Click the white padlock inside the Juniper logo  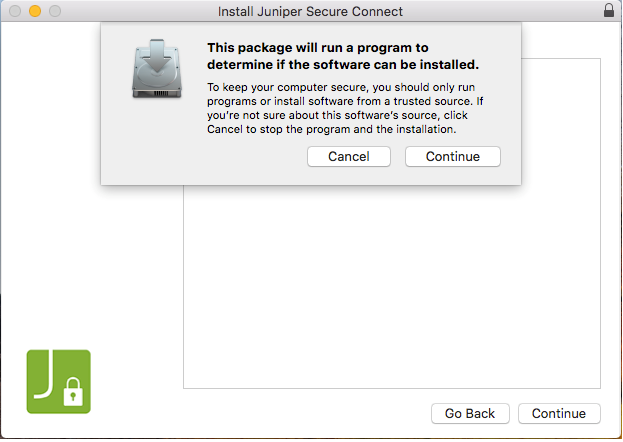[72, 394]
